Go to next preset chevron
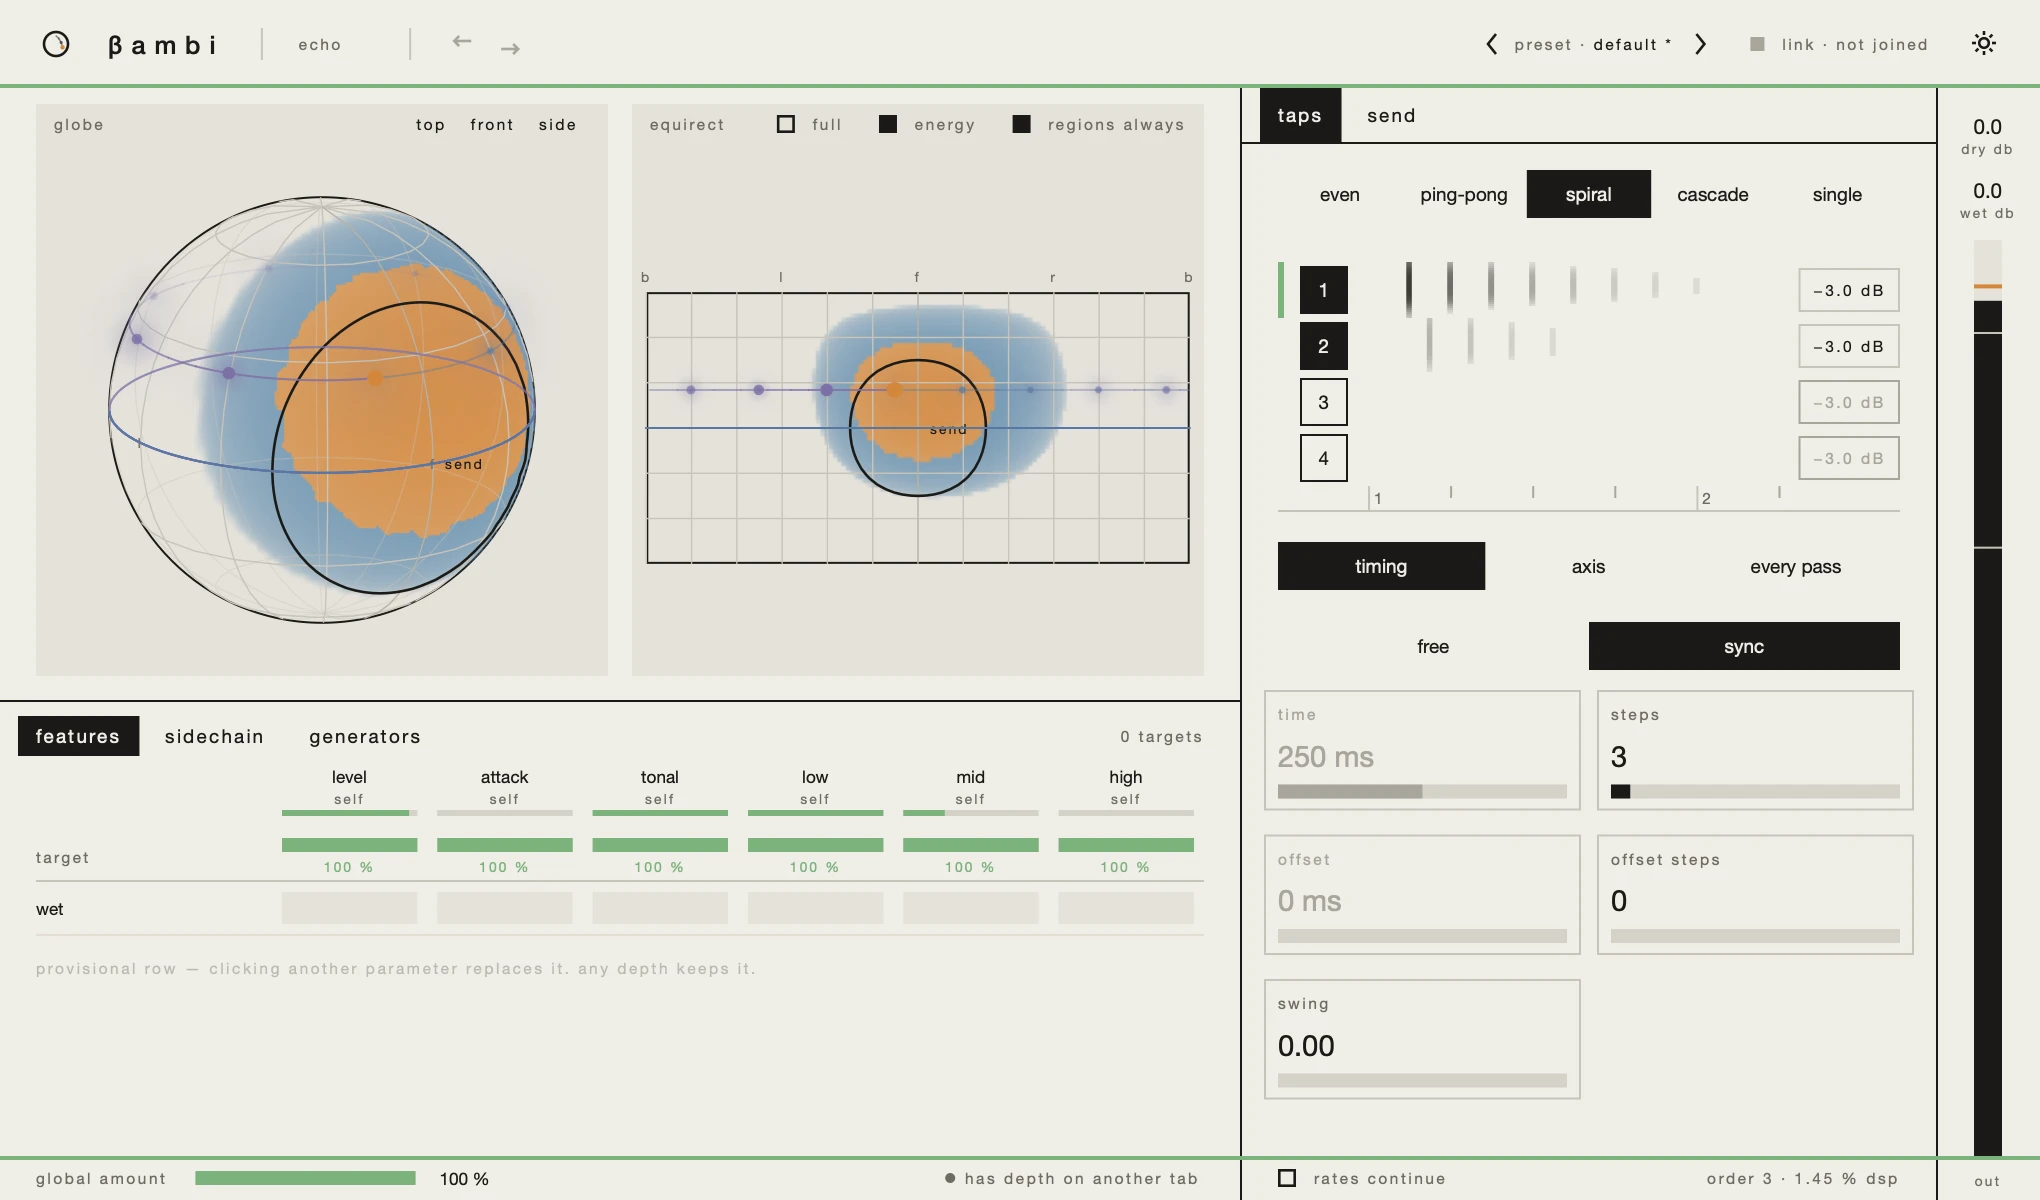 click(x=1700, y=44)
